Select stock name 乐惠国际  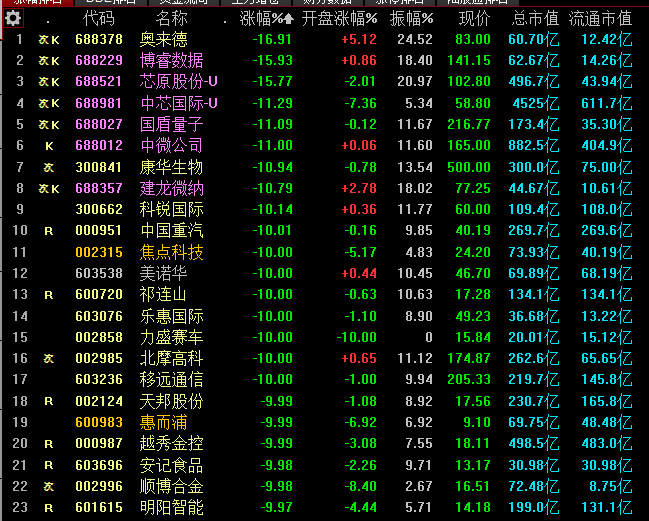pos(171,316)
